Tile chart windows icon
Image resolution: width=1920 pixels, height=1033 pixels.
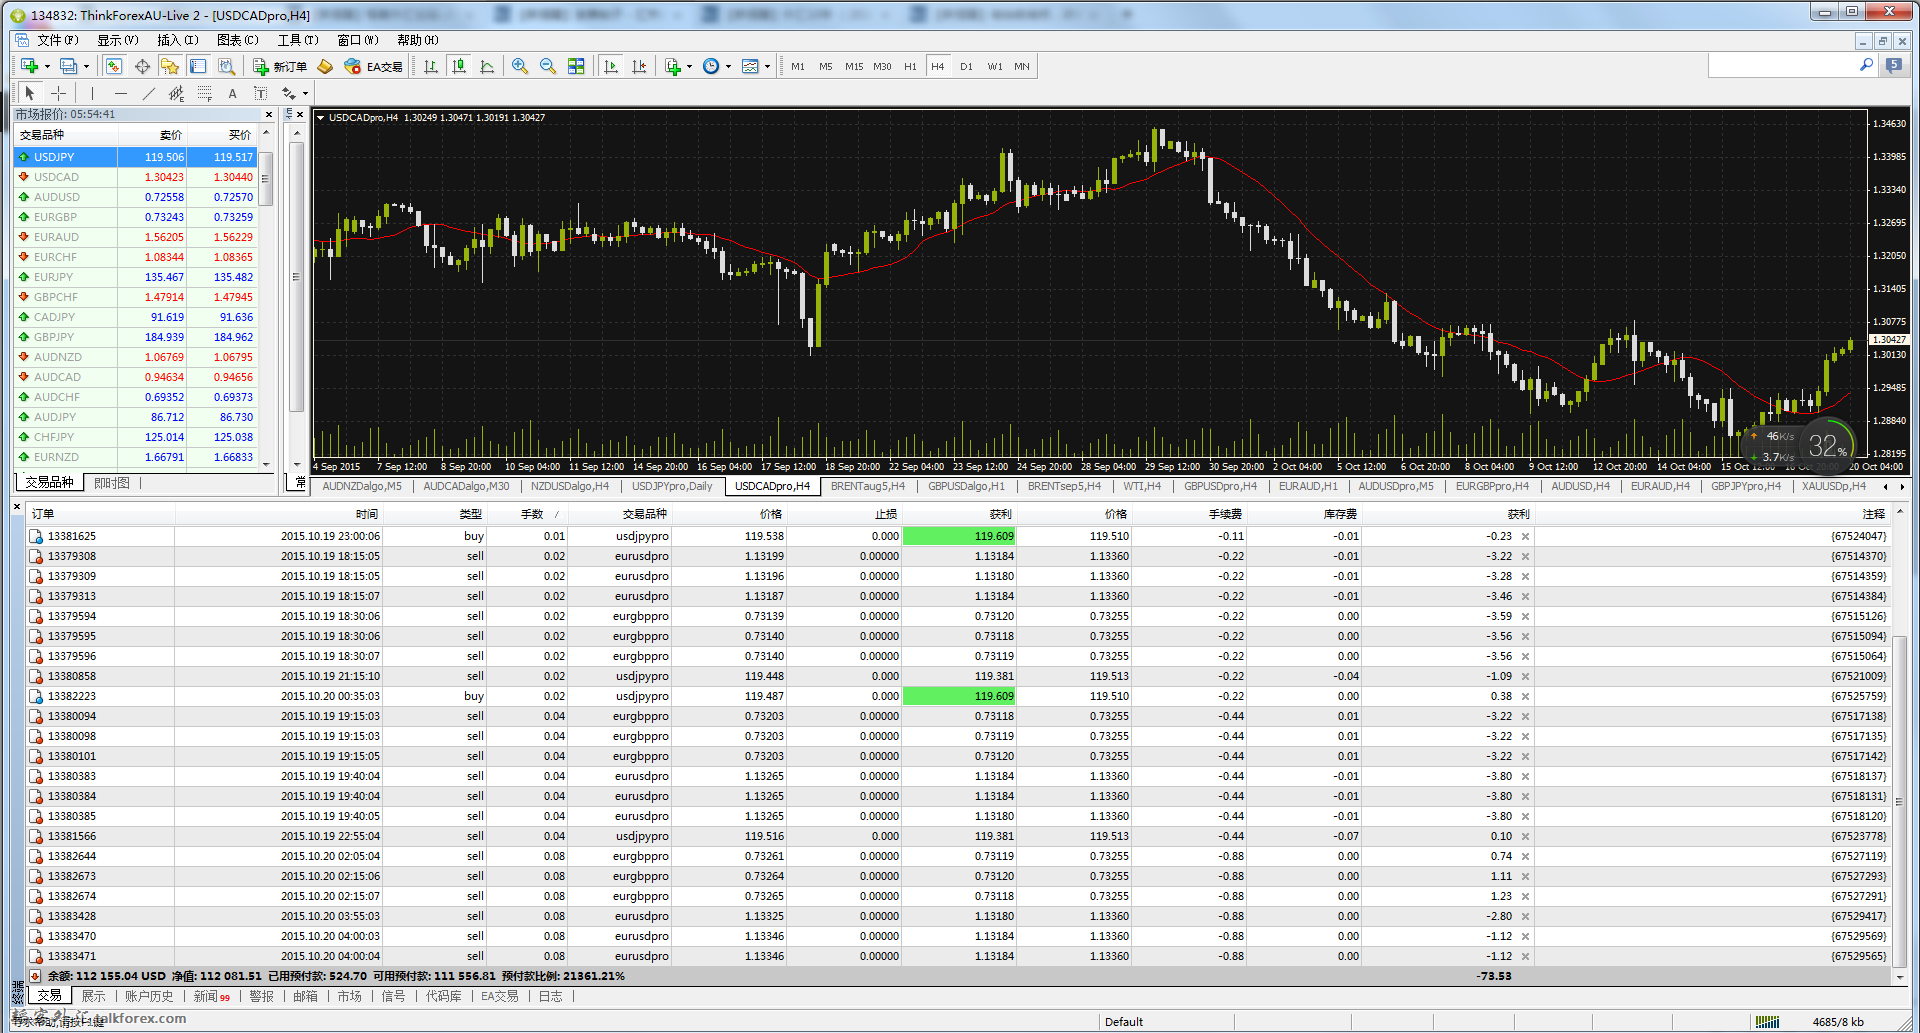click(576, 66)
